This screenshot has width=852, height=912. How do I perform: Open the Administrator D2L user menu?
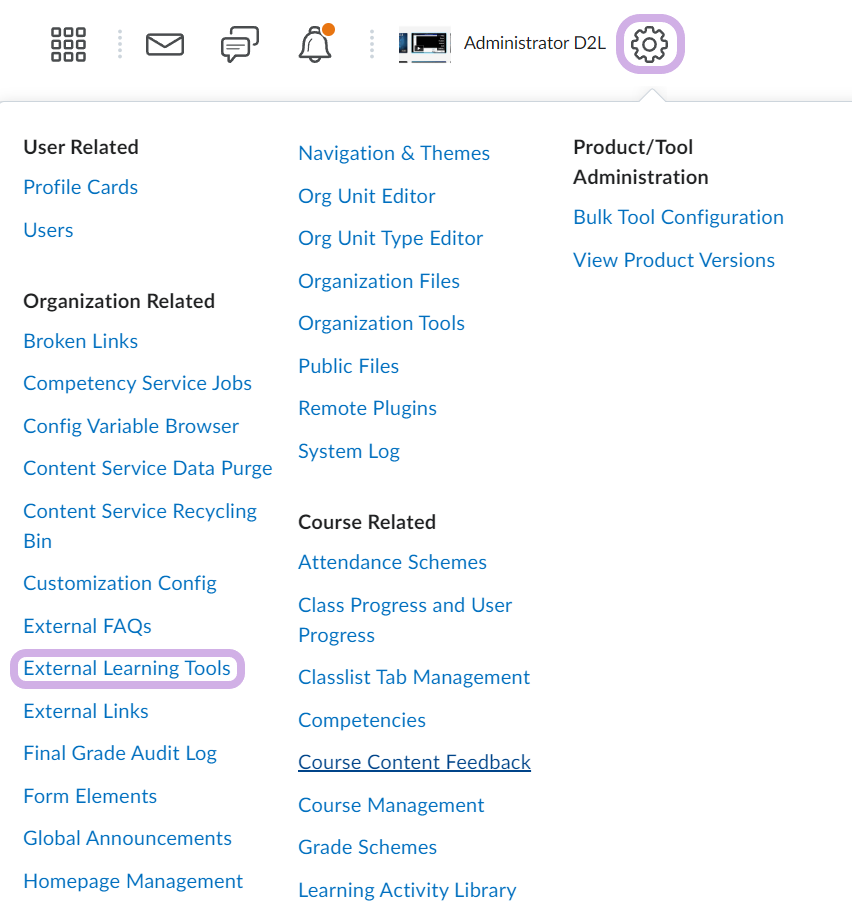click(x=534, y=44)
